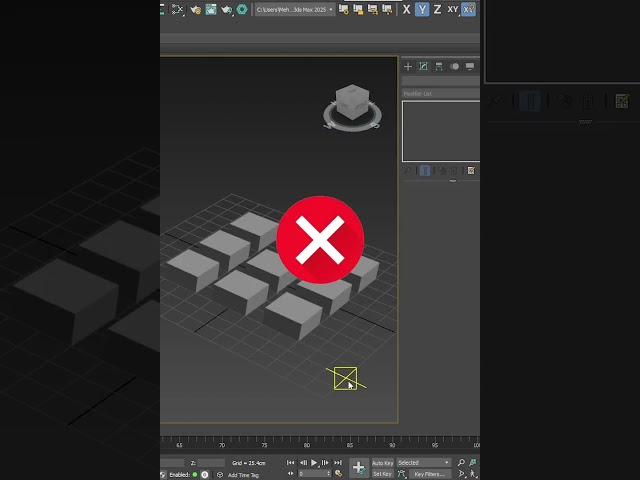Click the third project folder icon
Screen dimensions: 640x480
(x=373, y=9)
